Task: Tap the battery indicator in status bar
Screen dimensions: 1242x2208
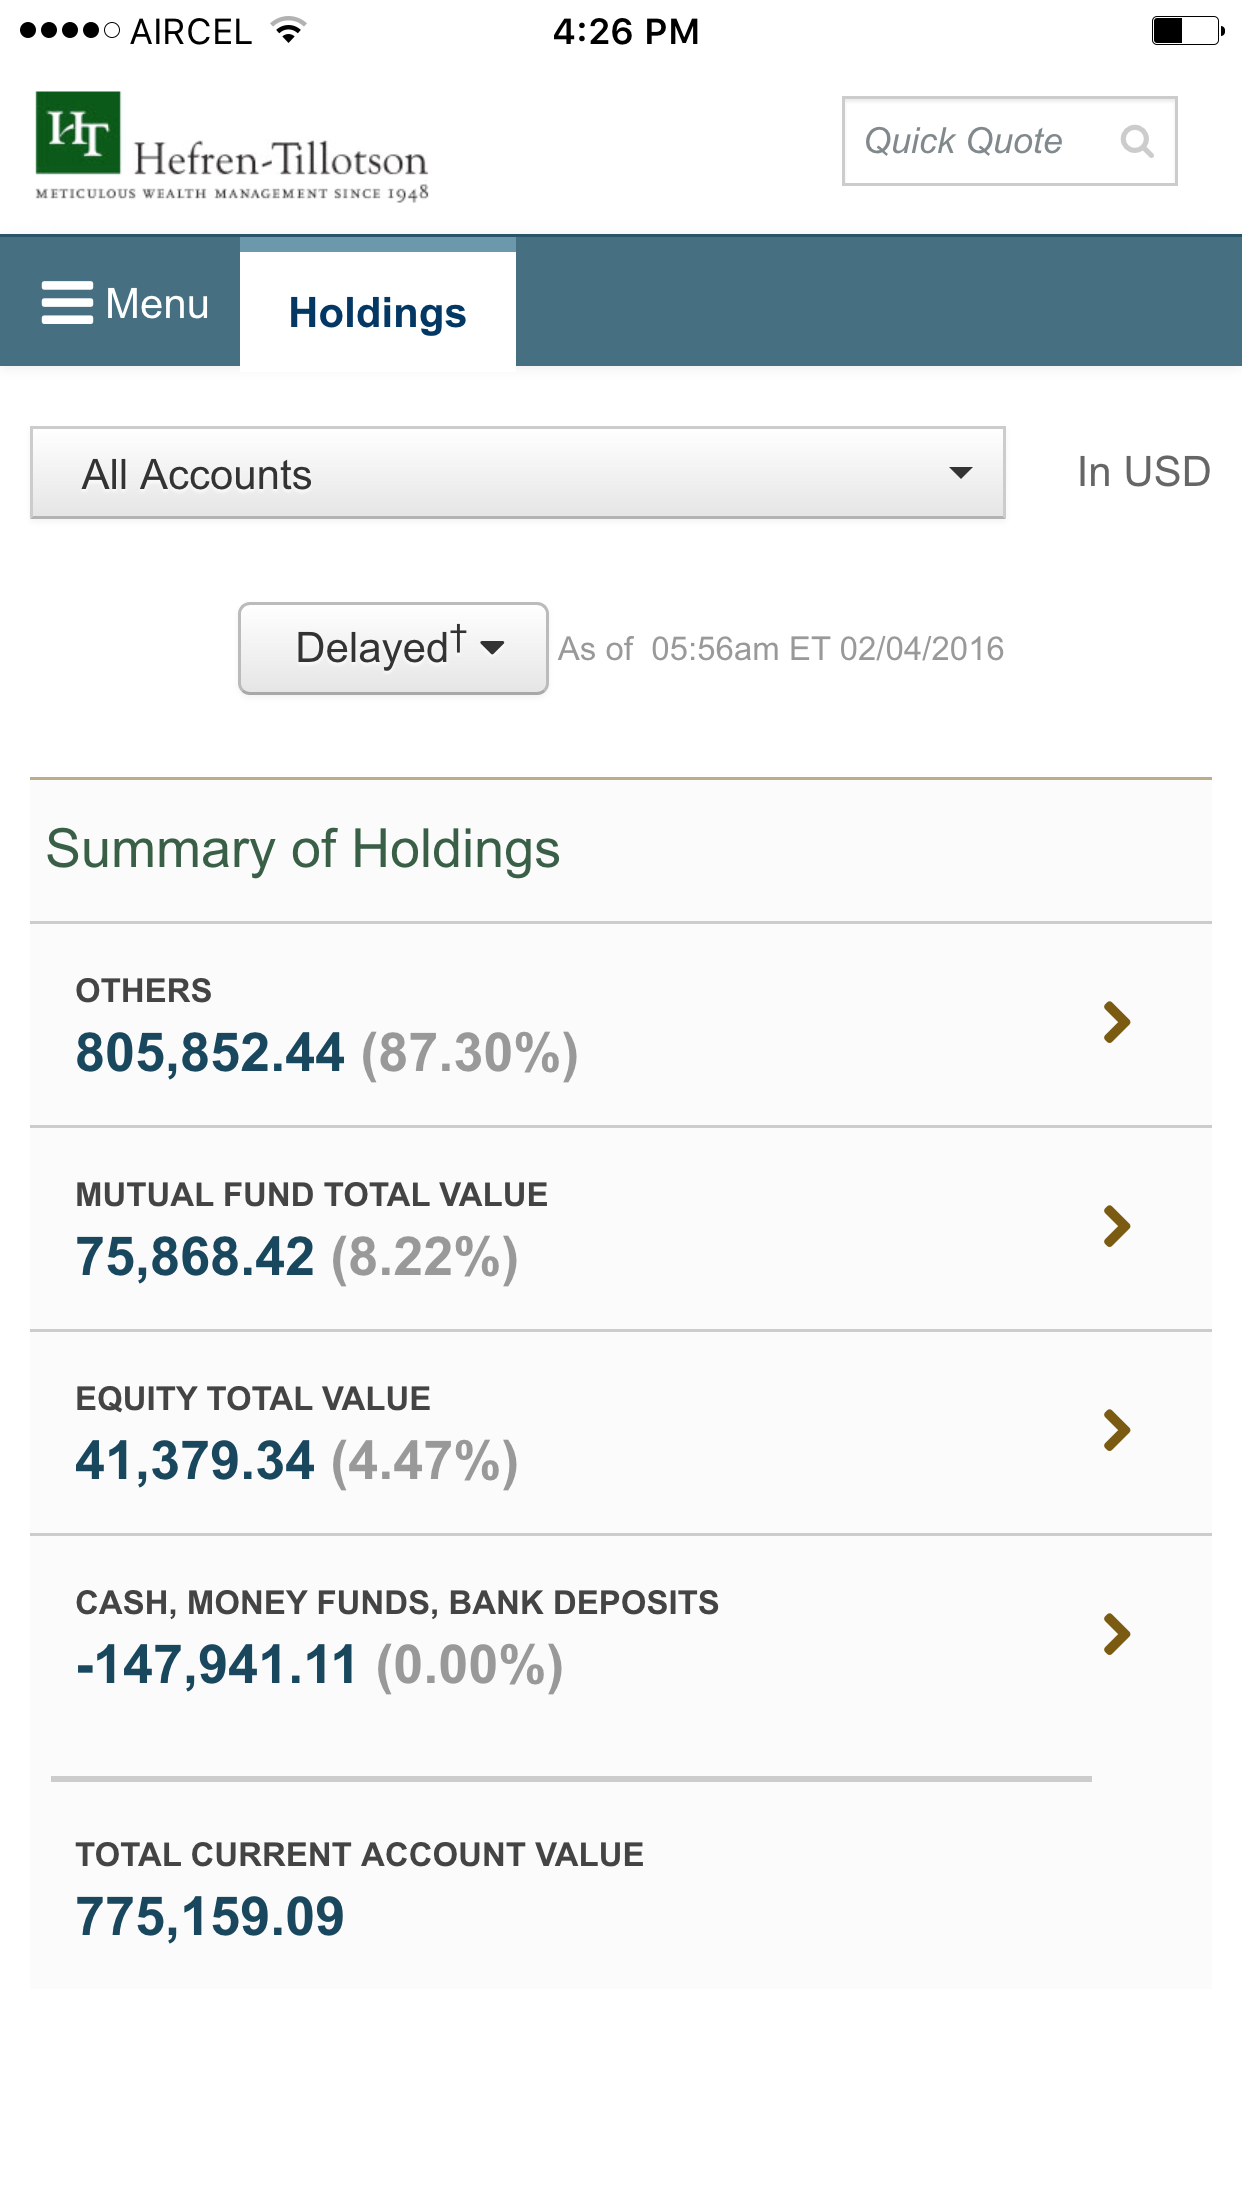Action: [1187, 31]
